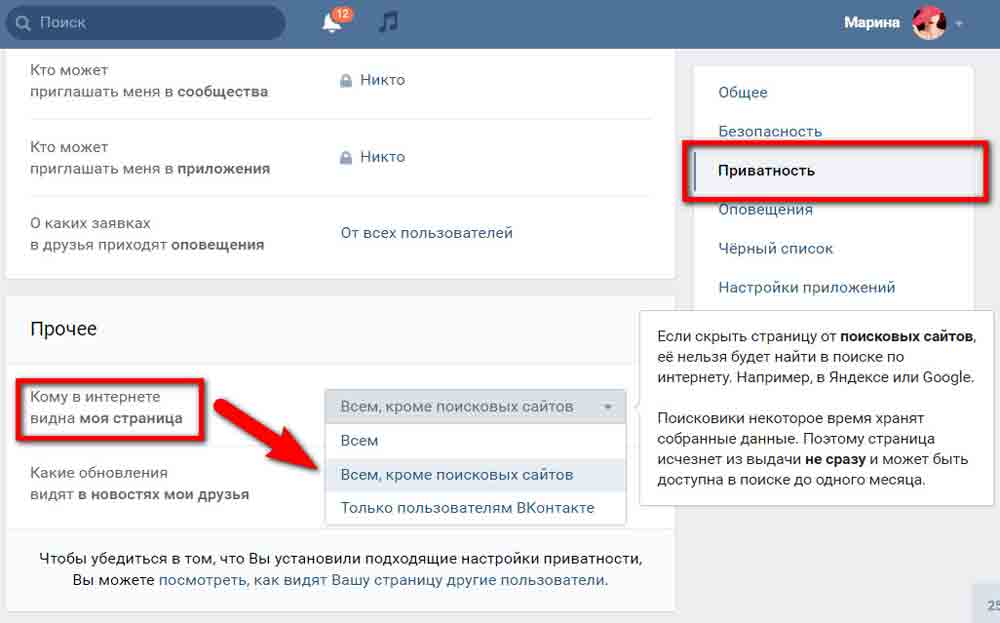Click the search magnifier icon
1000x623 pixels.
click(x=24, y=22)
